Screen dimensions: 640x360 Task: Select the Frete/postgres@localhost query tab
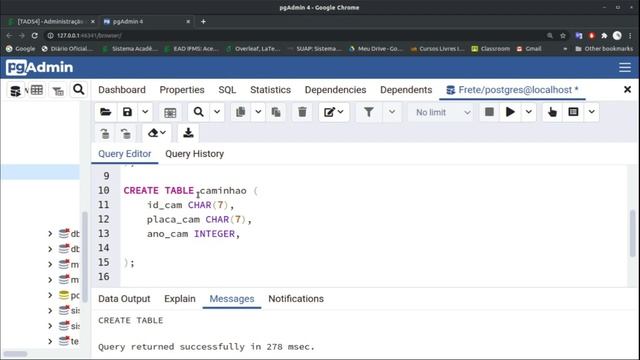point(513,90)
